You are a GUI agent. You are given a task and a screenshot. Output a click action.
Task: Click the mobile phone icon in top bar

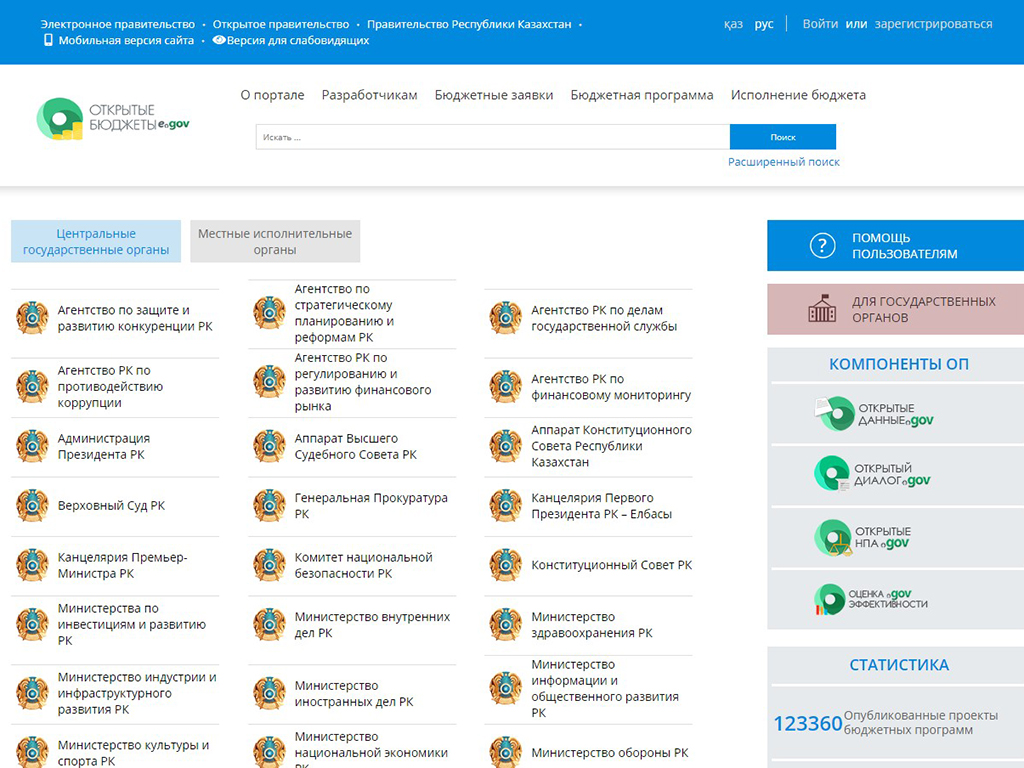pyautogui.click(x=48, y=40)
